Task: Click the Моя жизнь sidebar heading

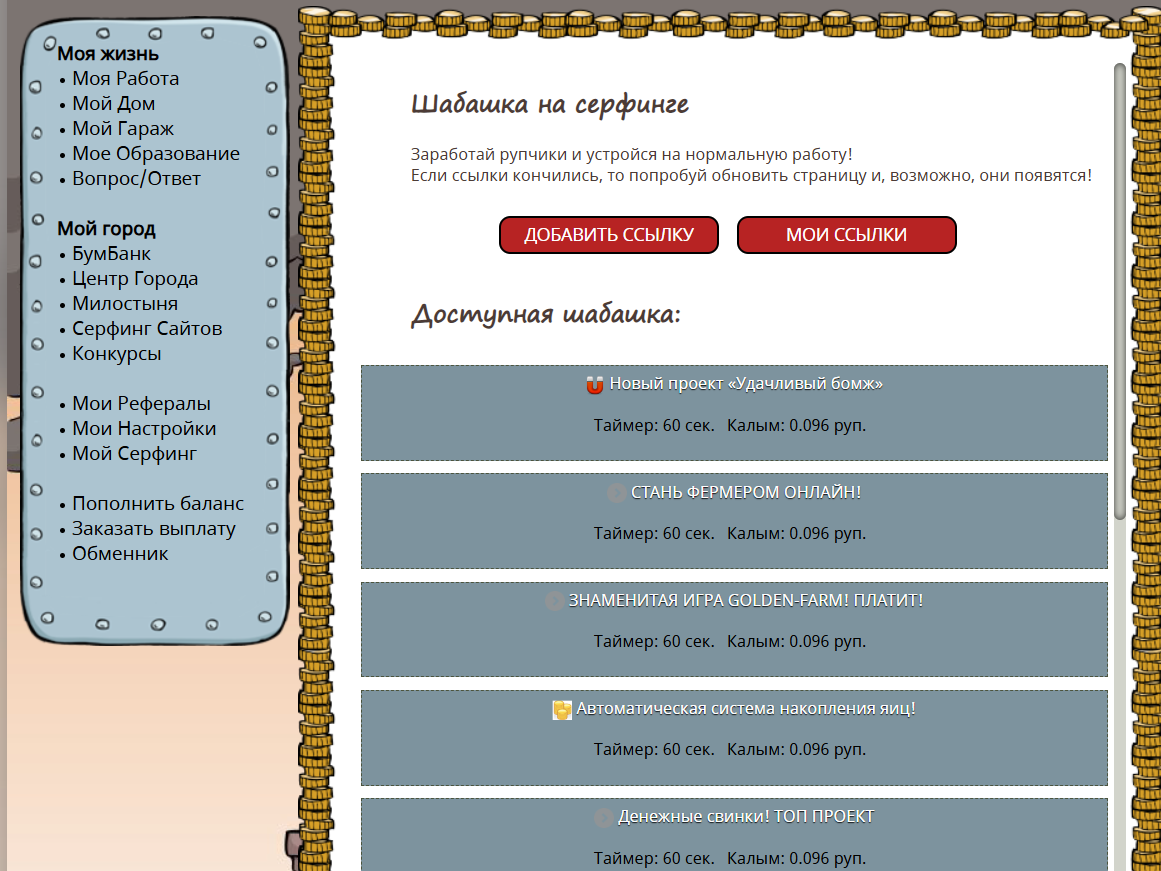Action: click(x=108, y=54)
